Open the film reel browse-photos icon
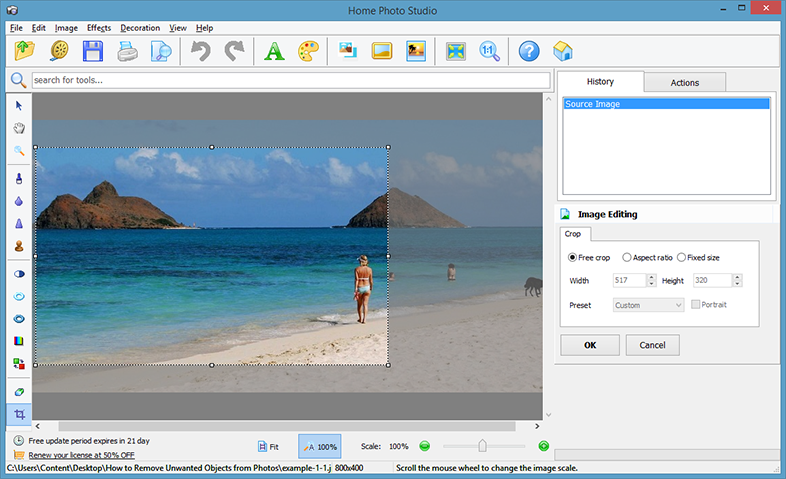Viewport: 786px width, 479px height. (59, 51)
